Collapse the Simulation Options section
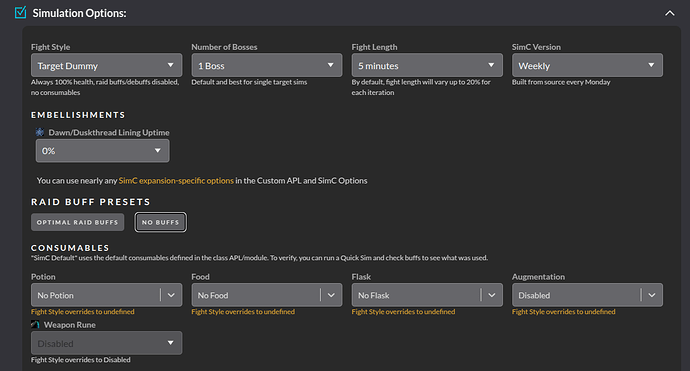 coord(669,13)
